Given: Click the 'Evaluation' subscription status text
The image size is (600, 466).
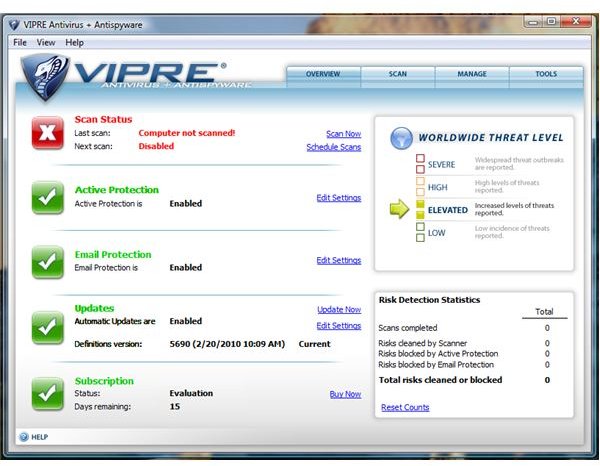Looking at the screenshot, I should (191, 393).
